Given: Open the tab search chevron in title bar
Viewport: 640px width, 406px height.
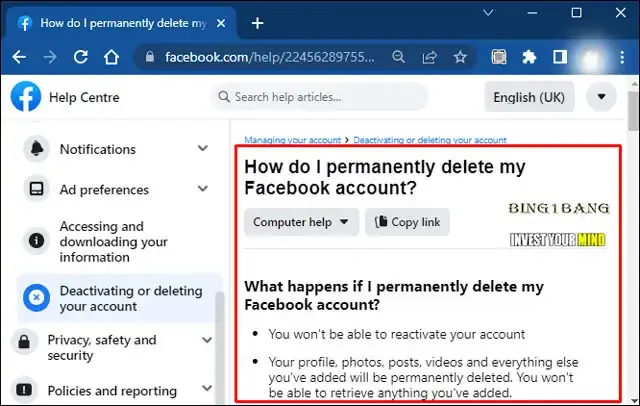Looking at the screenshot, I should [488, 13].
